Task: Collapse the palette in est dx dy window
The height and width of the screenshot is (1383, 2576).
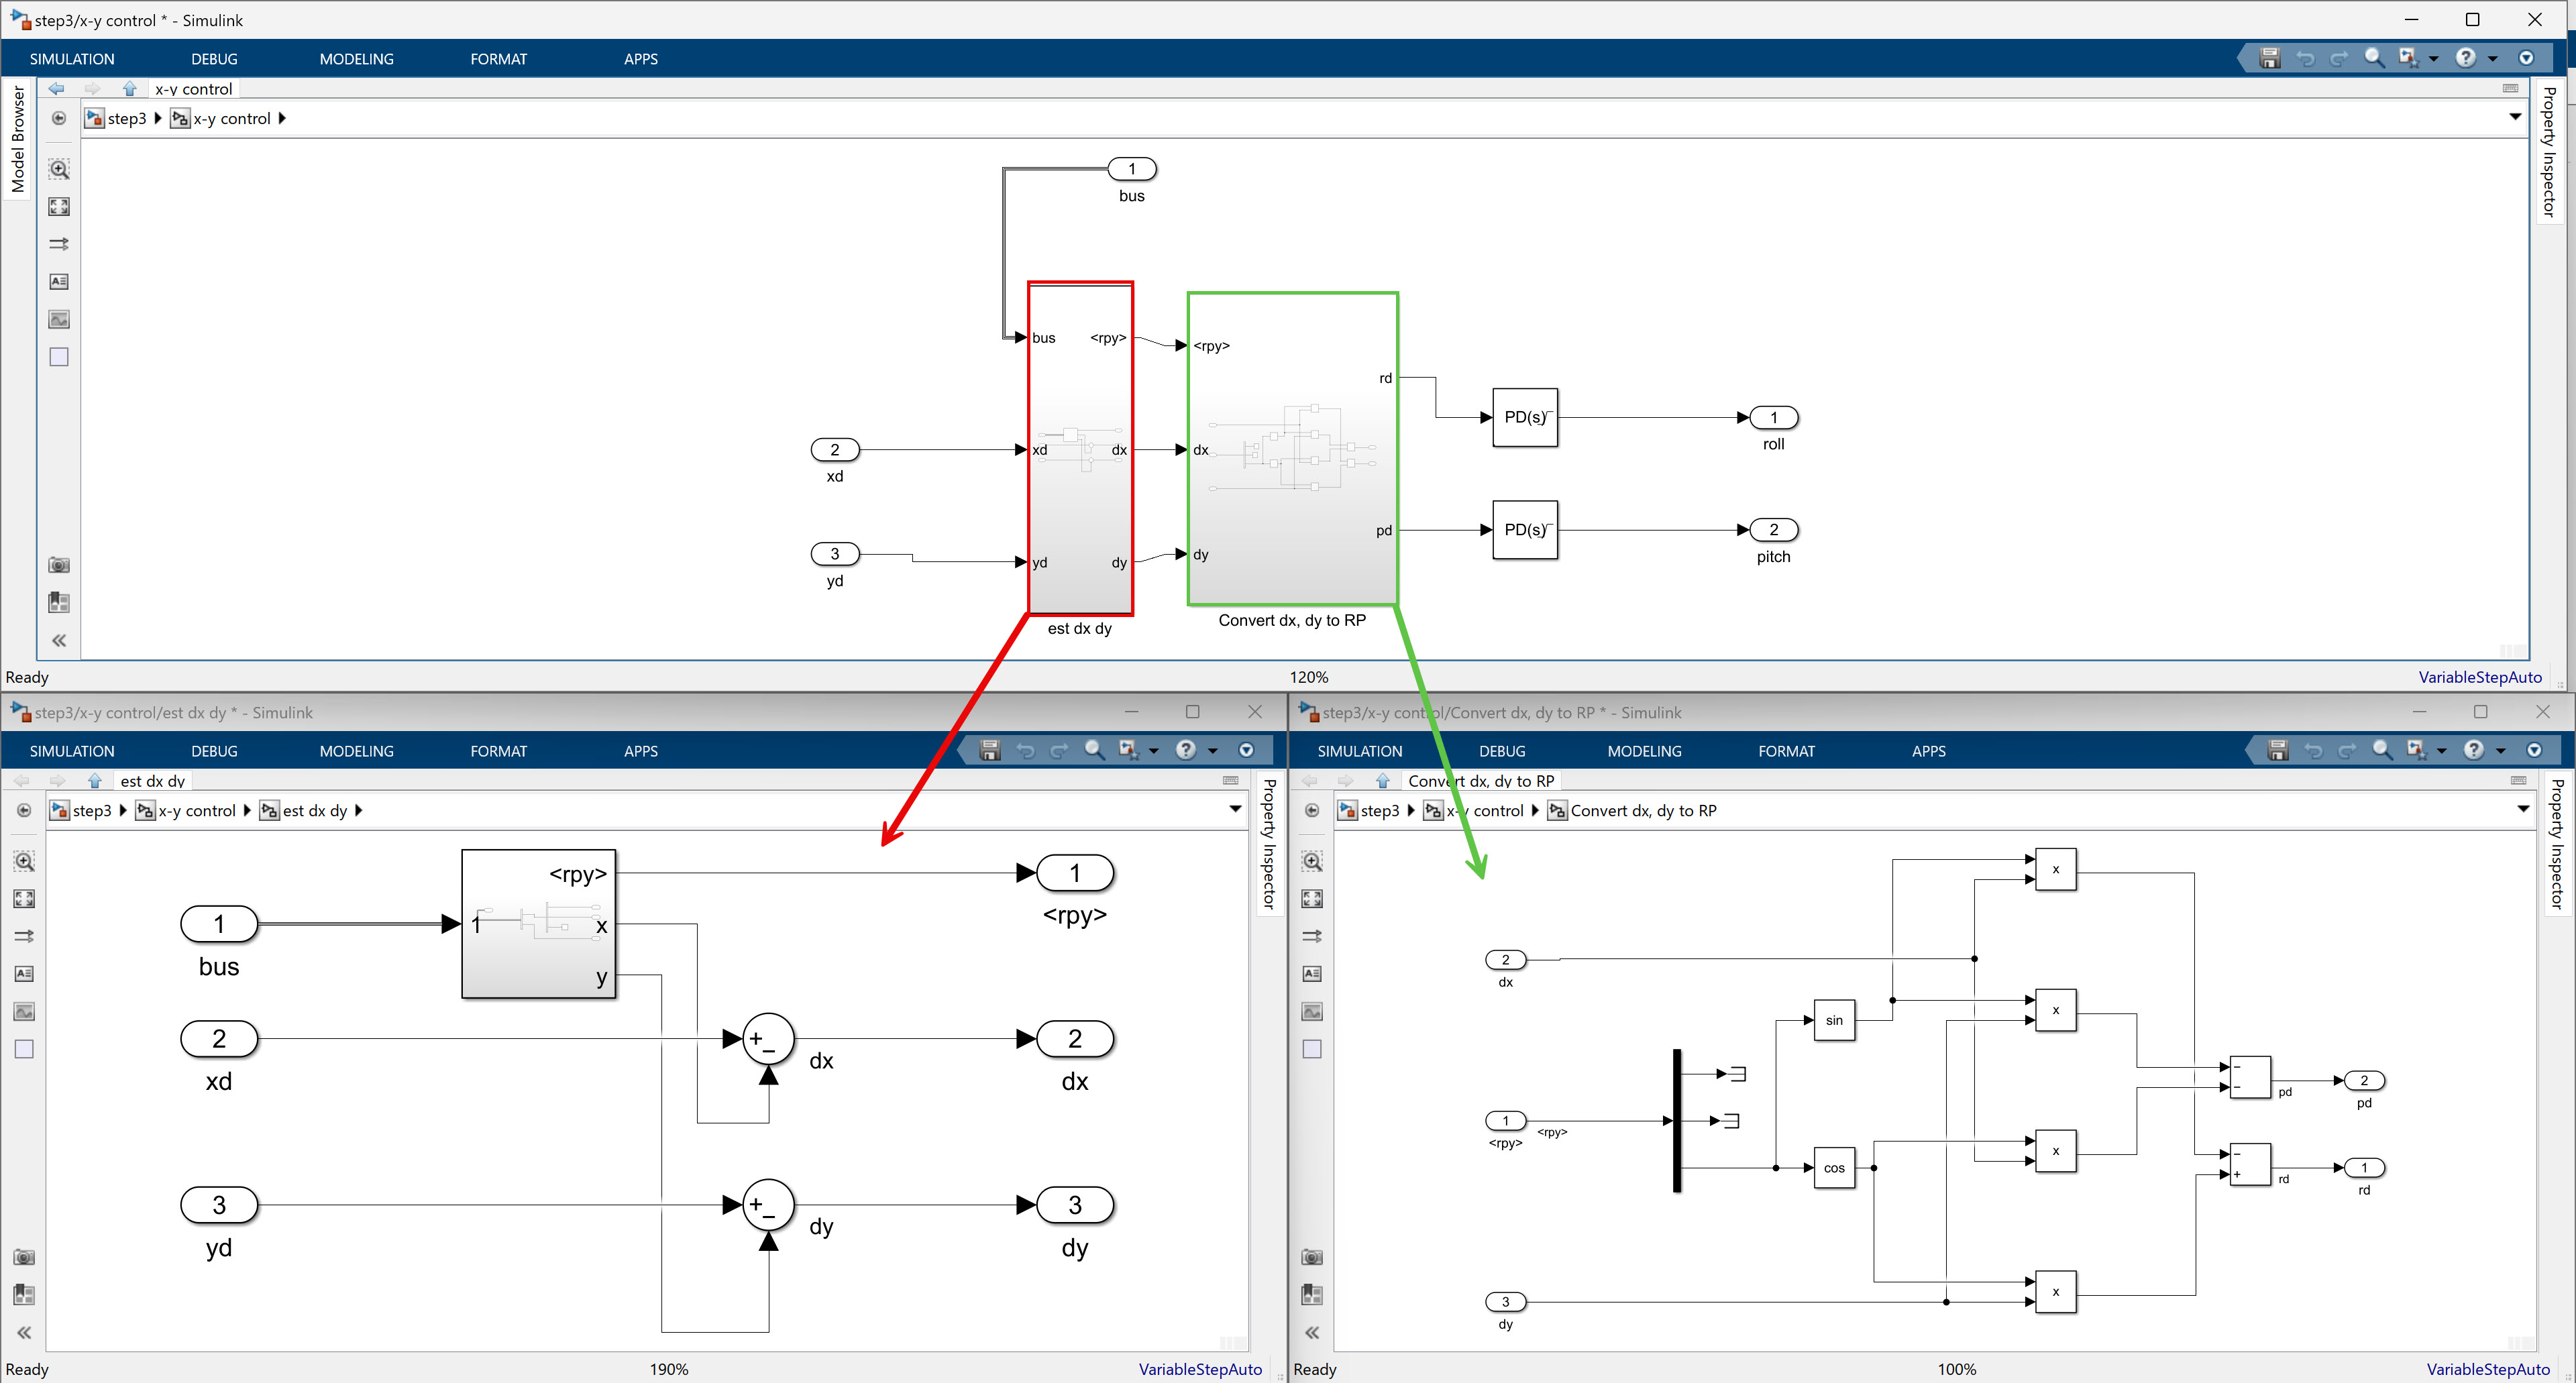Action: click(x=24, y=1333)
